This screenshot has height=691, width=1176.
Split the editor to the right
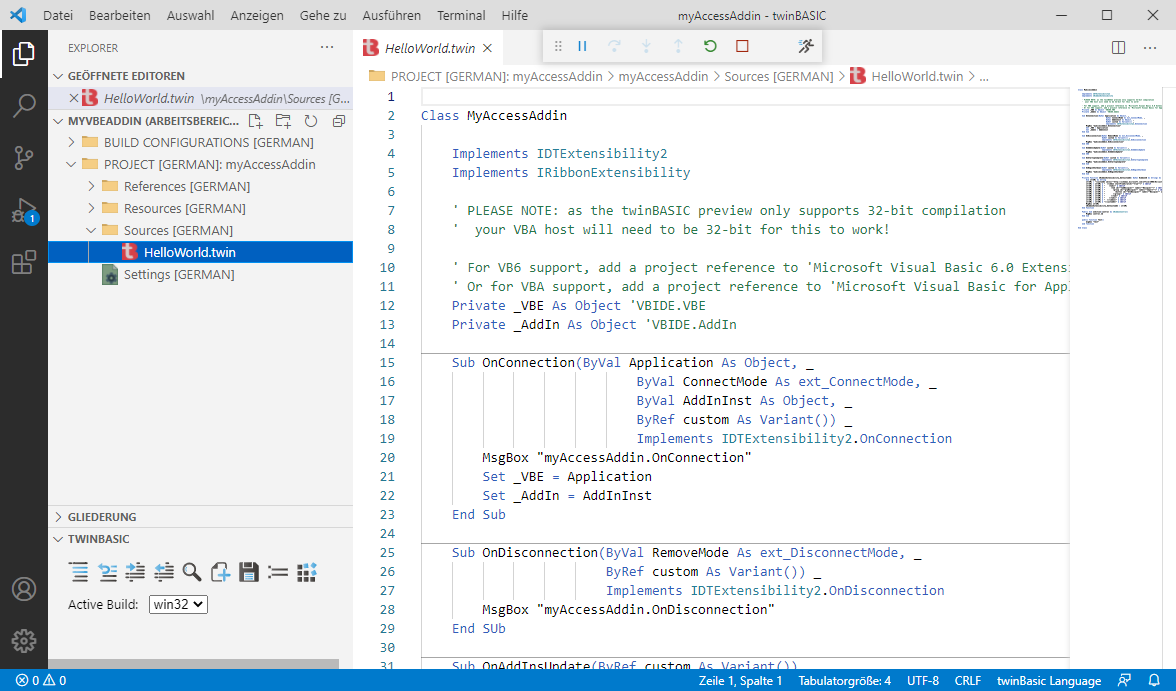click(x=1119, y=48)
